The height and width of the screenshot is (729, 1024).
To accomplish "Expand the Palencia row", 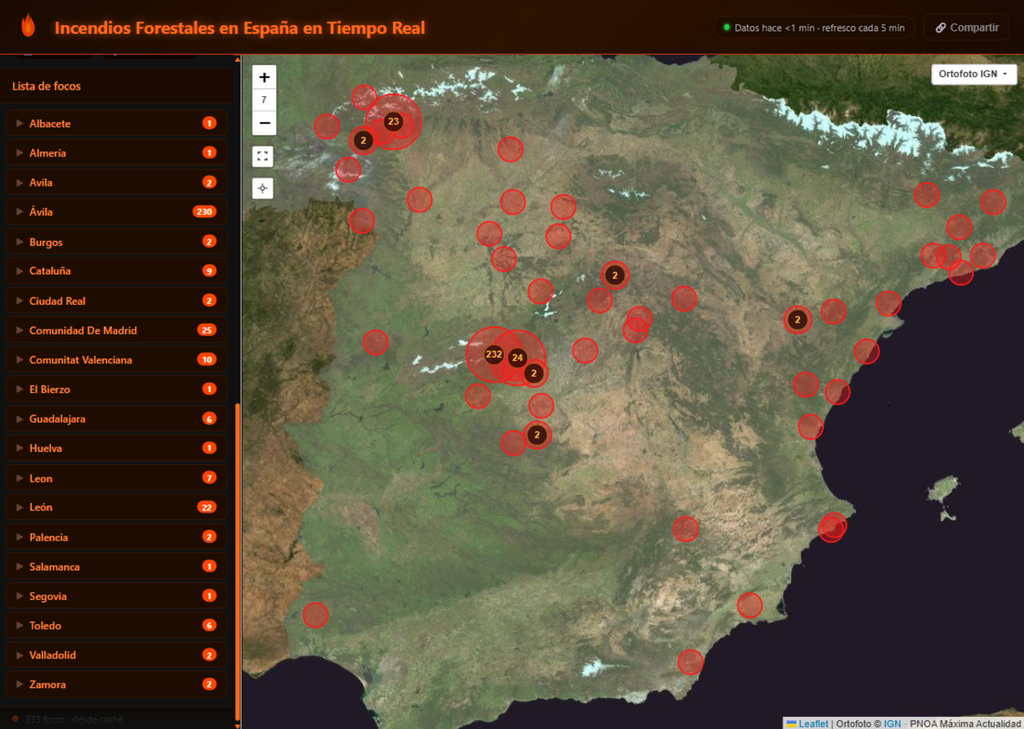I will pyautogui.click(x=116, y=537).
